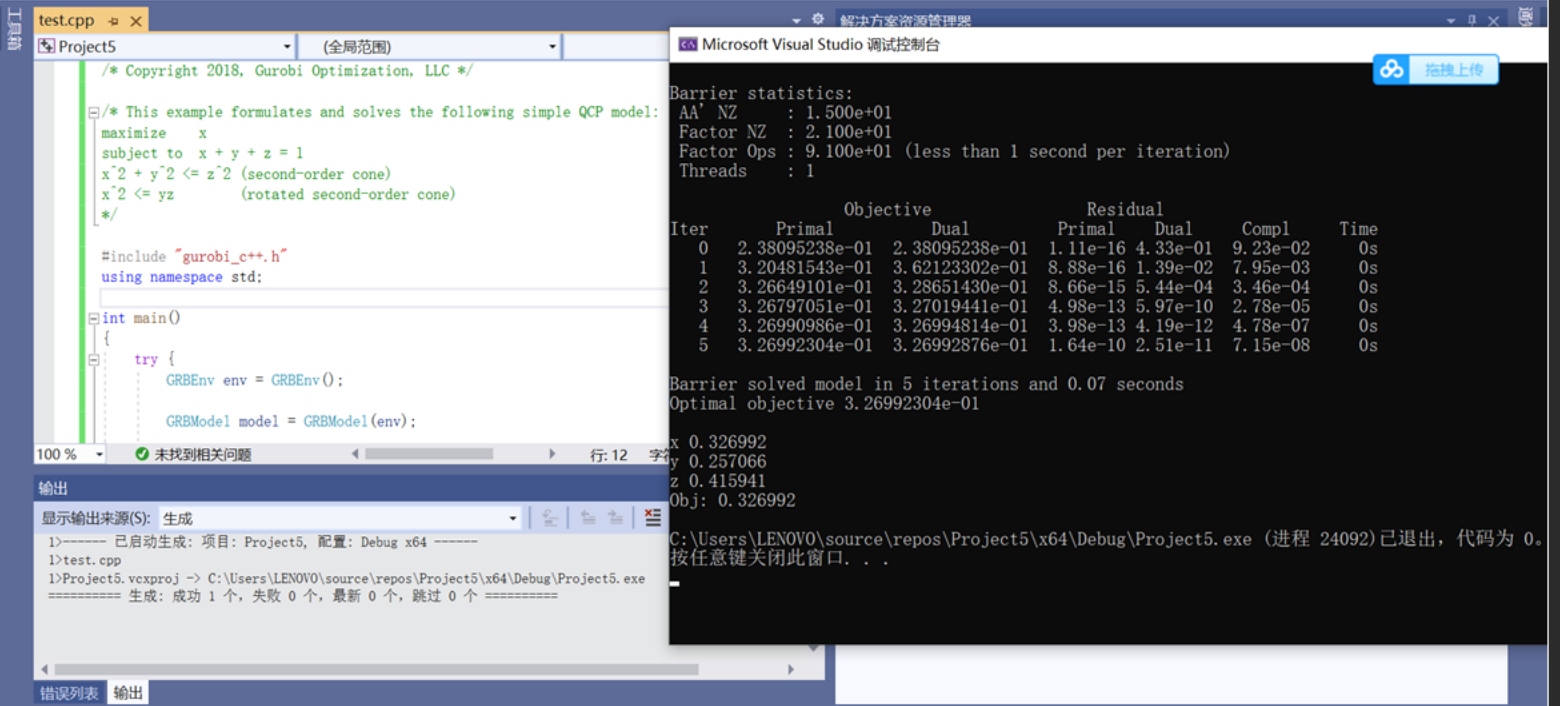Screen dimensions: 1560x706
Task: Click the 'GRBModel model = GRBModel(env);' line
Action: [x=291, y=421]
